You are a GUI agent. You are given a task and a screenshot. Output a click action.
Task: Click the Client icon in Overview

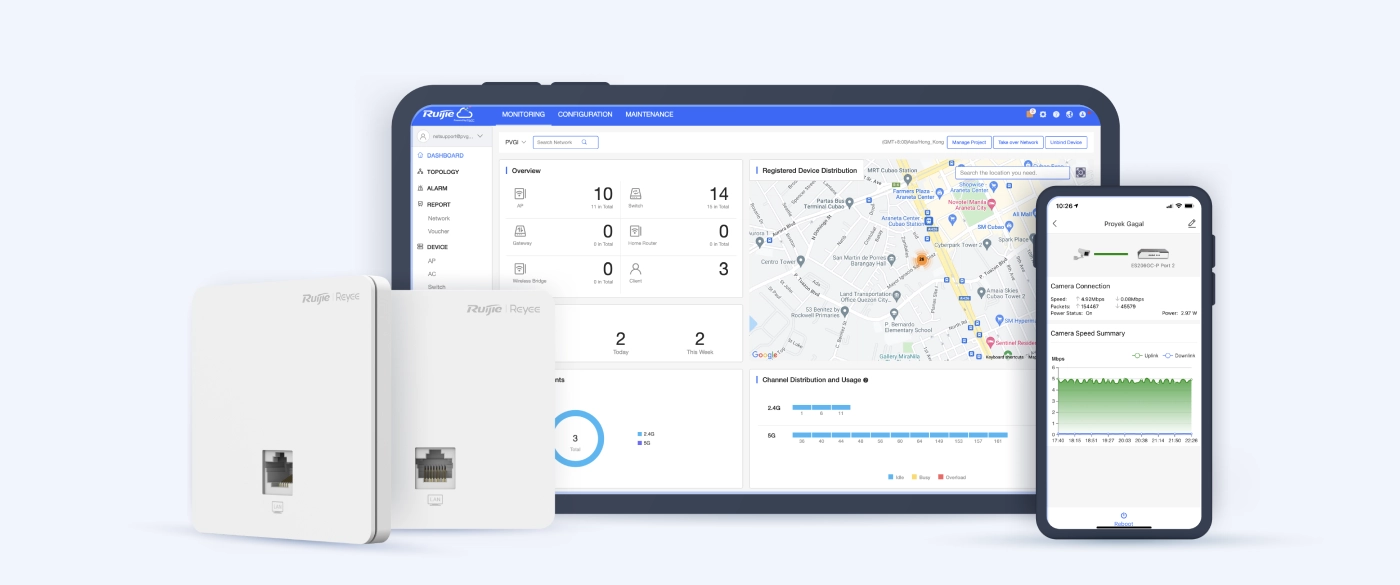click(635, 268)
